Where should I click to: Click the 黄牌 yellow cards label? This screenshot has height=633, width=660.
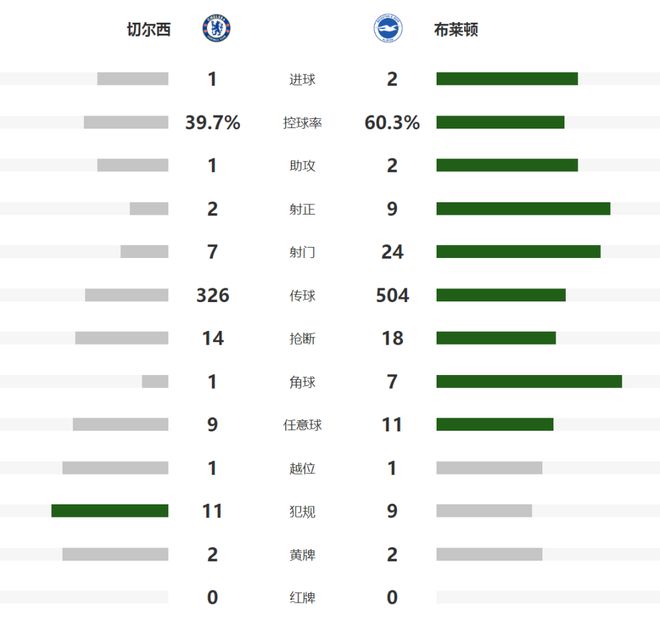pyautogui.click(x=301, y=555)
